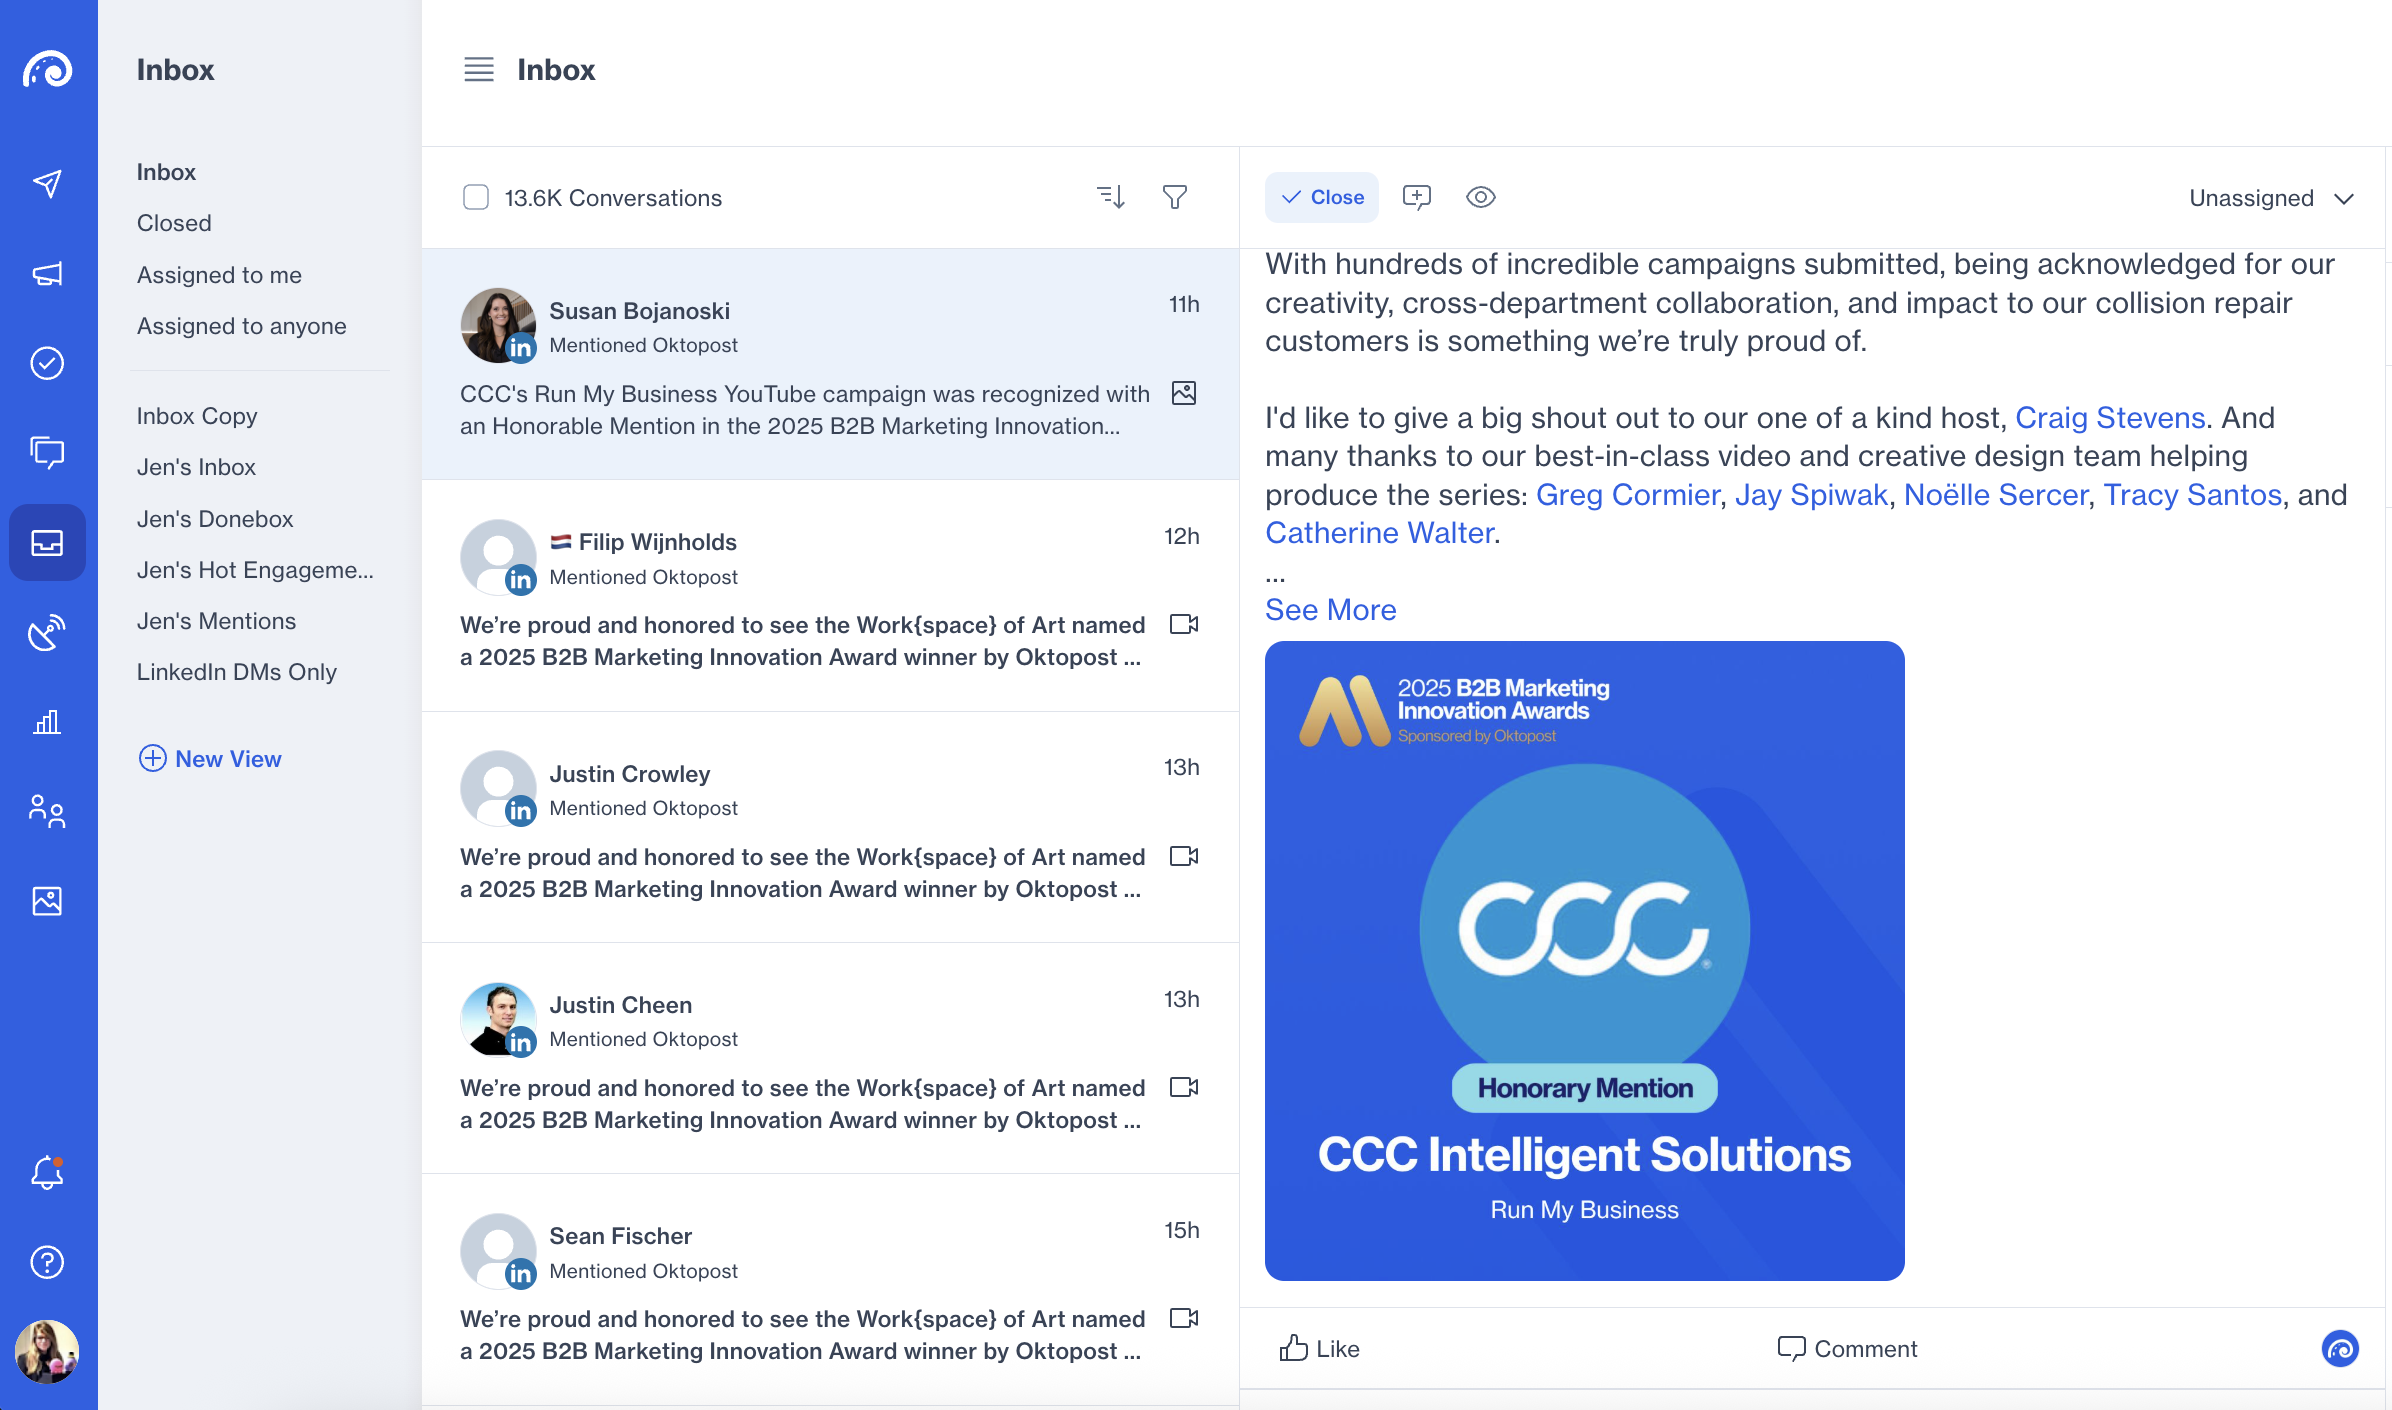The image size is (2392, 1410).
Task: Open the CCC Honorary Mention award image
Action: (1584, 960)
